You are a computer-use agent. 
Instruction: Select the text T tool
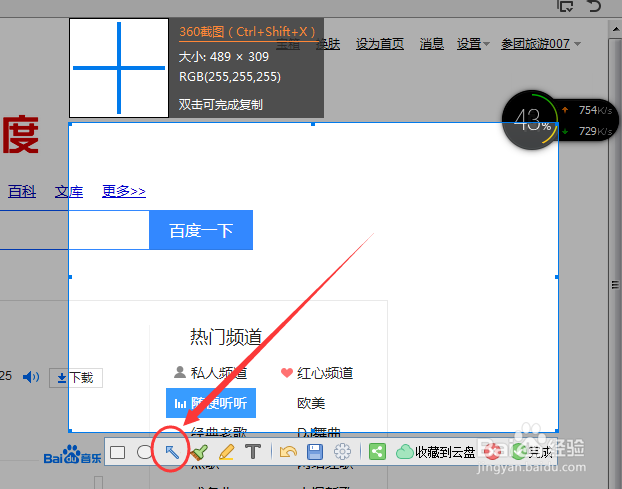253,452
